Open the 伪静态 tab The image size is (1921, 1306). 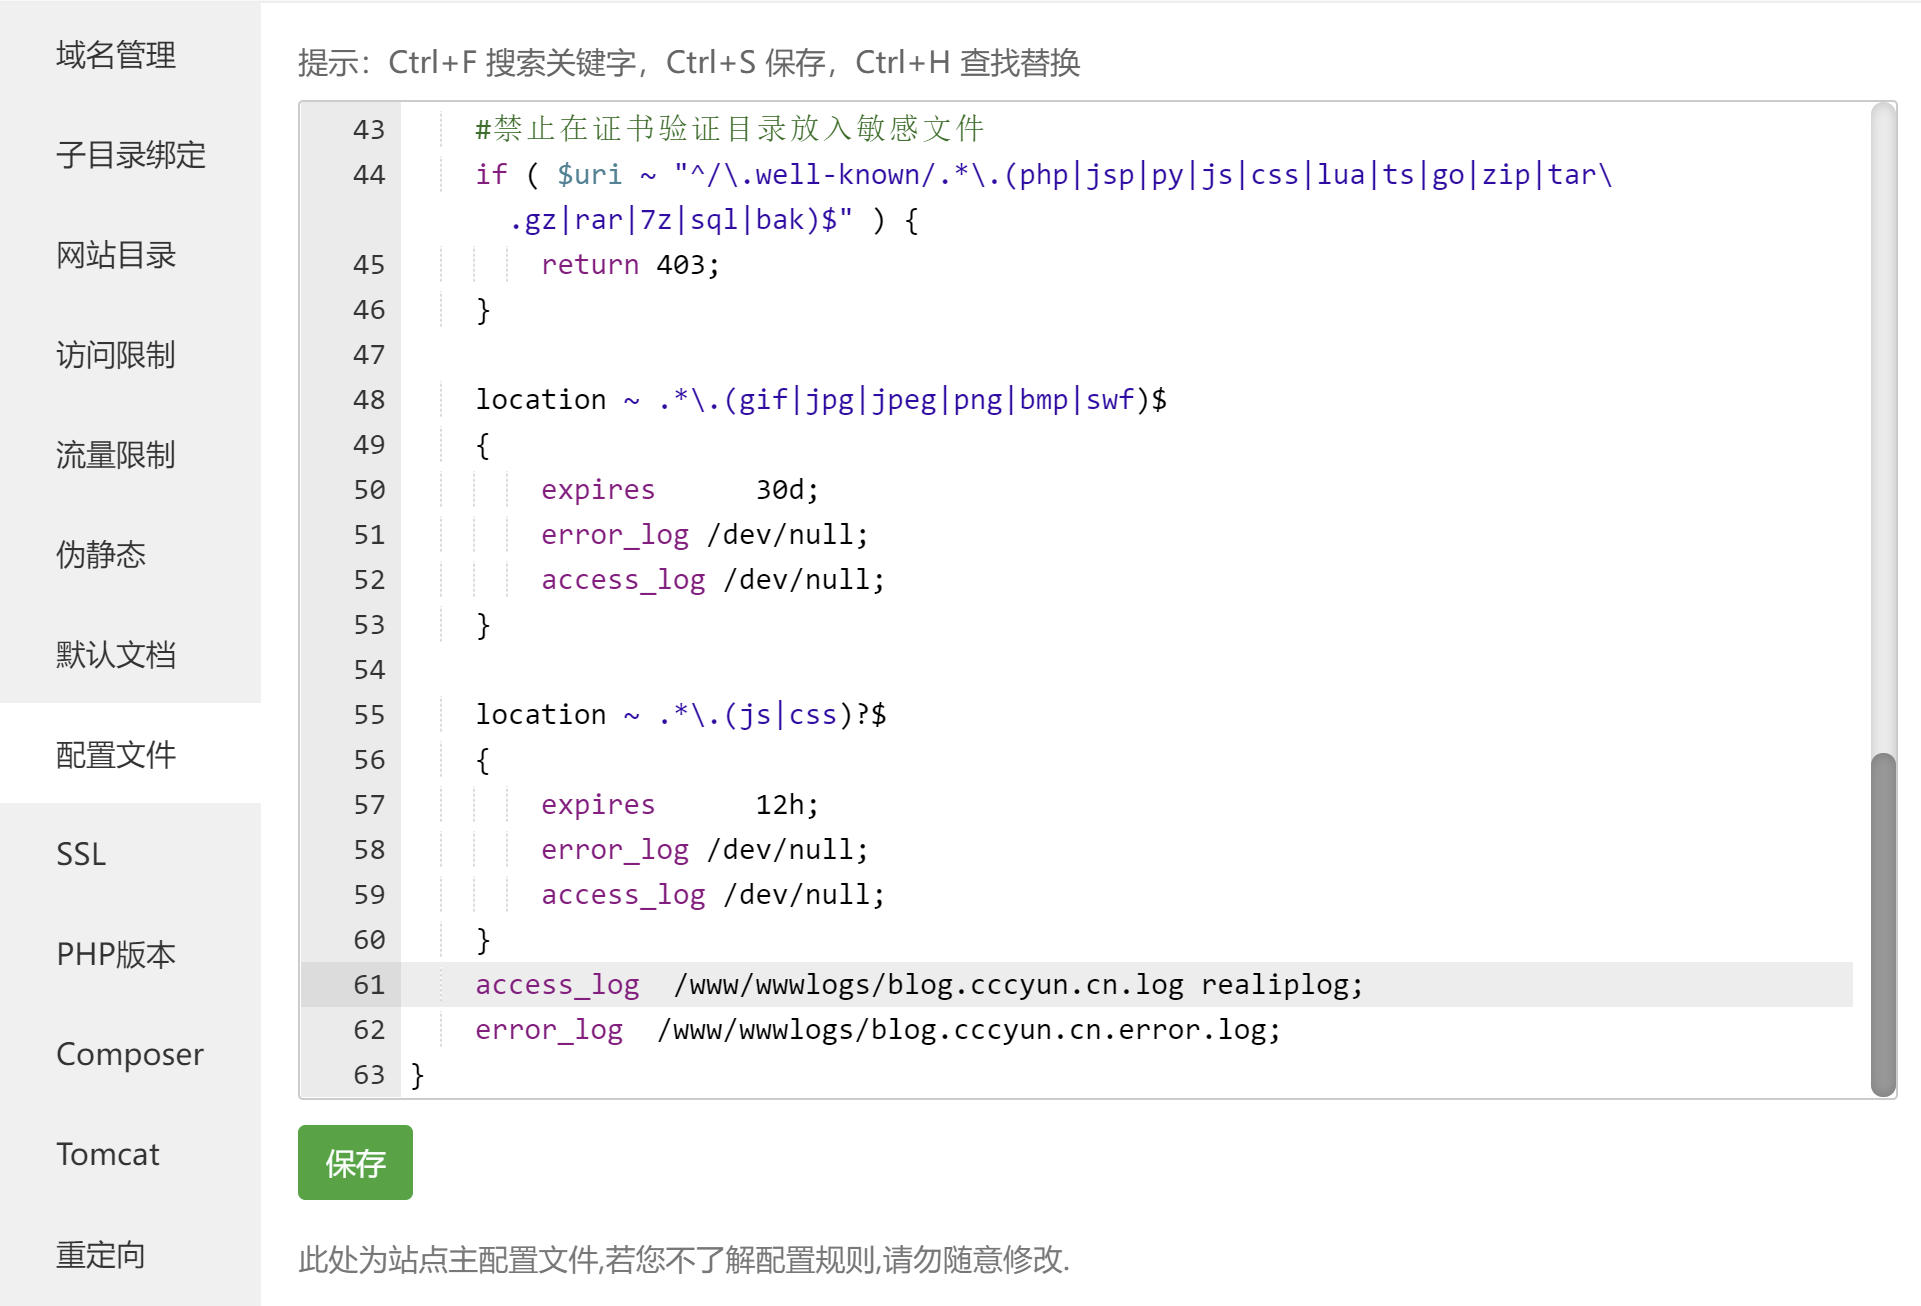coord(101,555)
